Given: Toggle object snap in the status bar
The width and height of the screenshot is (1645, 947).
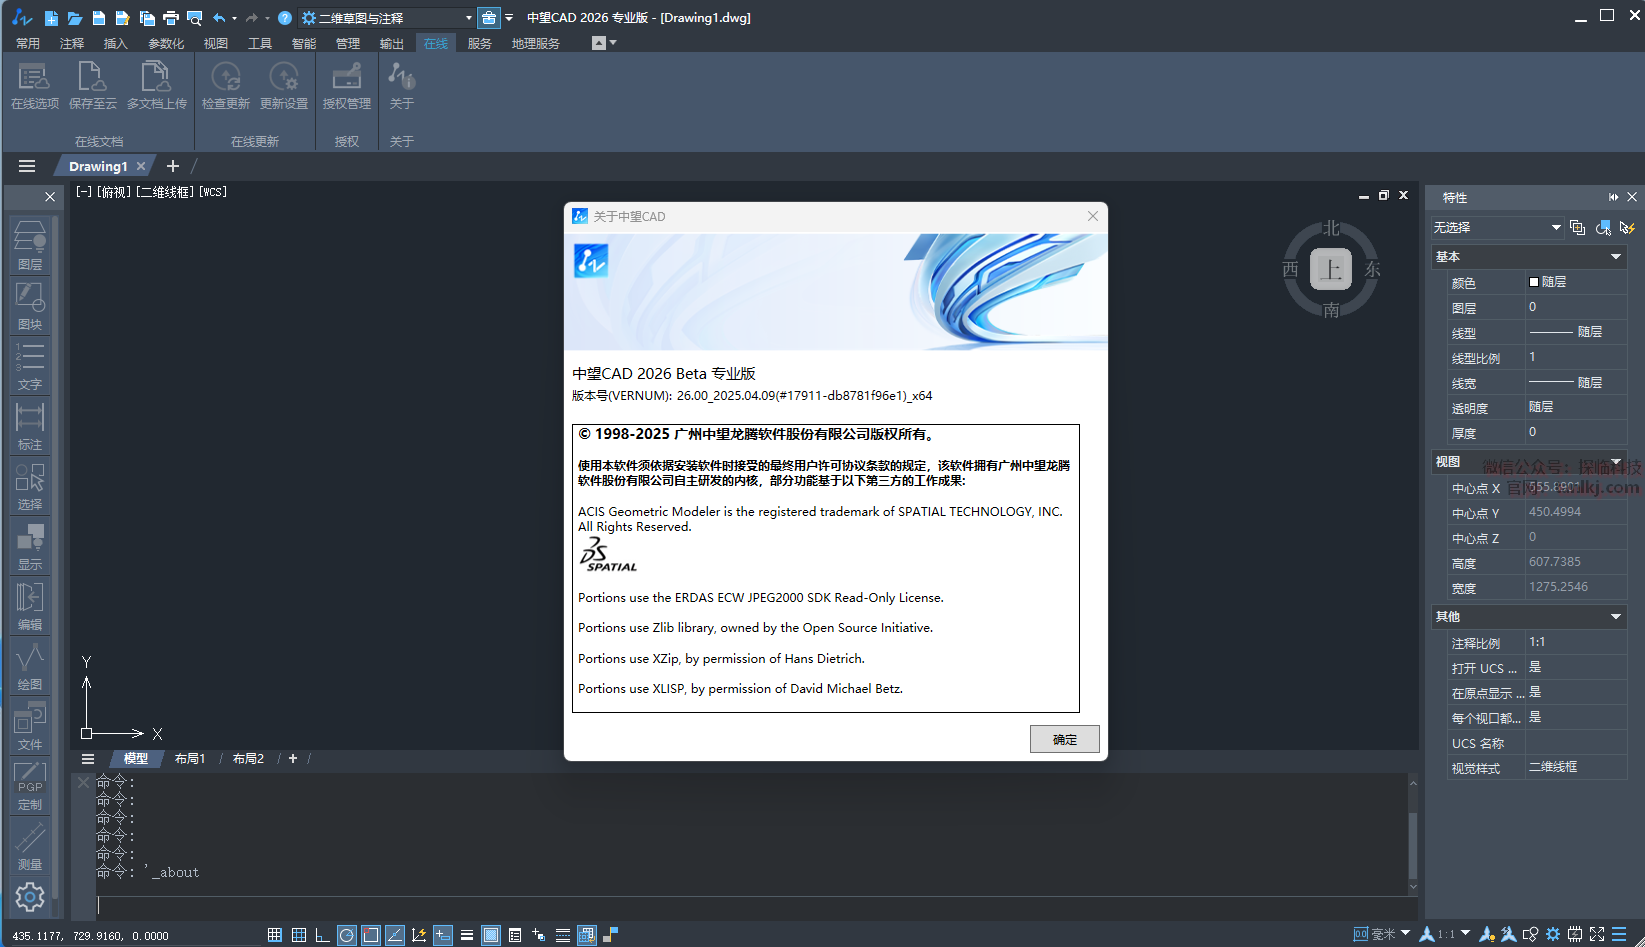Looking at the screenshot, I should point(371,935).
